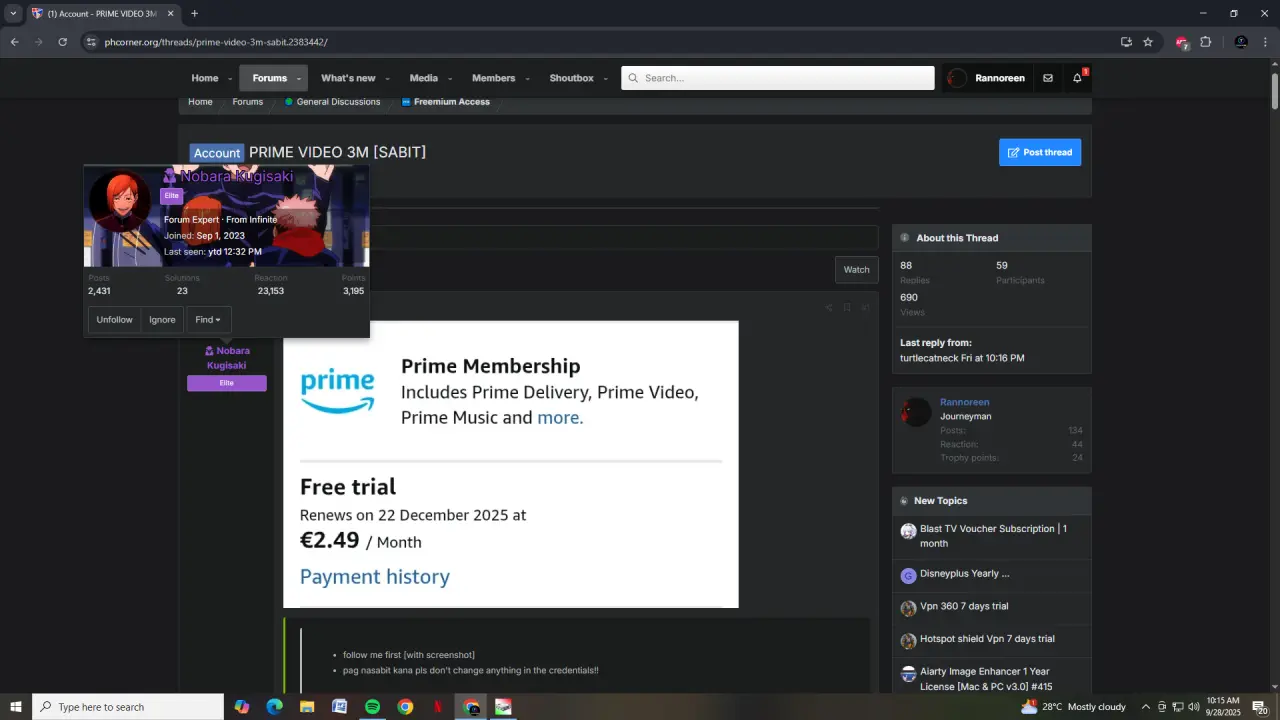Expand the Forums menu dropdown arrow

coord(298,79)
